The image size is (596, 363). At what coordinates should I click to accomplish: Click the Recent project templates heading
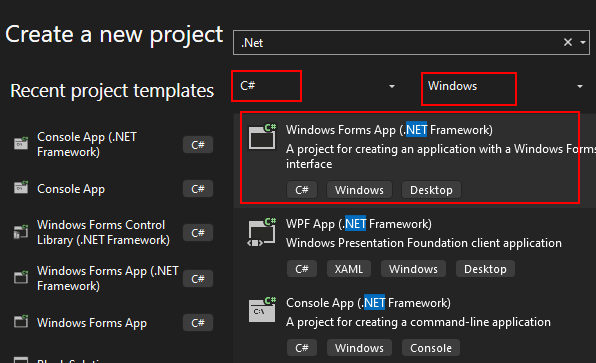click(x=112, y=90)
